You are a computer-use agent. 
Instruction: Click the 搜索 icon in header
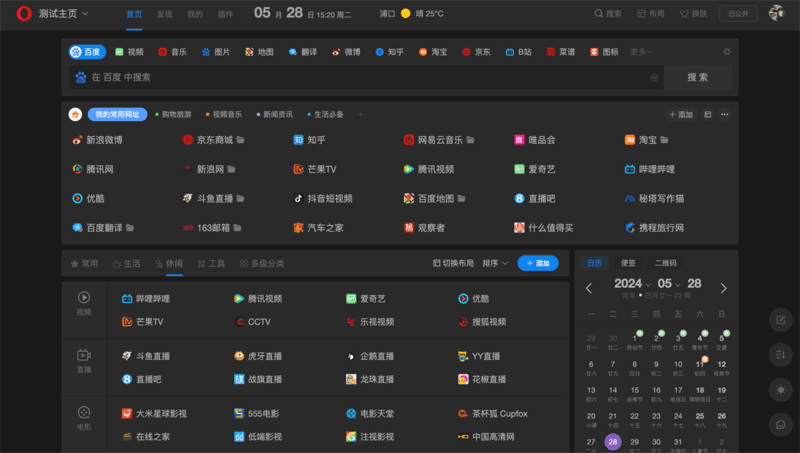(599, 14)
